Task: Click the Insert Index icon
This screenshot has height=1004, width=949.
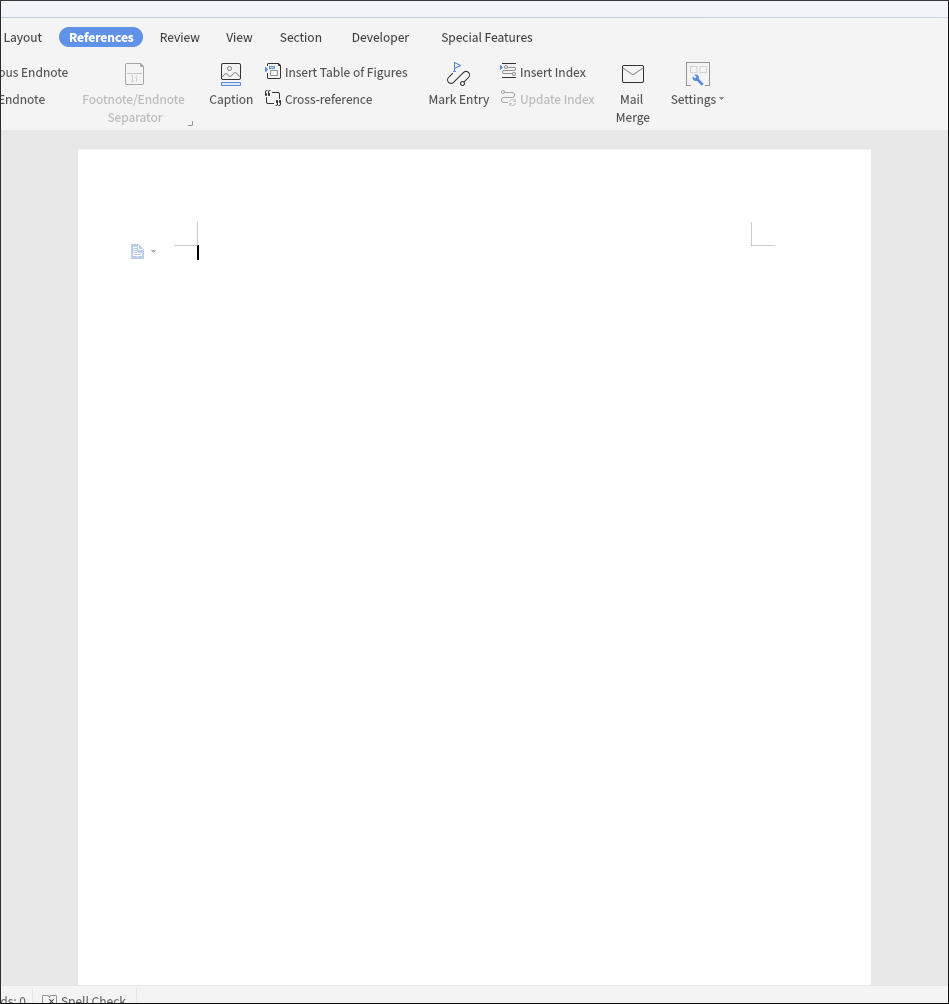Action: click(508, 71)
